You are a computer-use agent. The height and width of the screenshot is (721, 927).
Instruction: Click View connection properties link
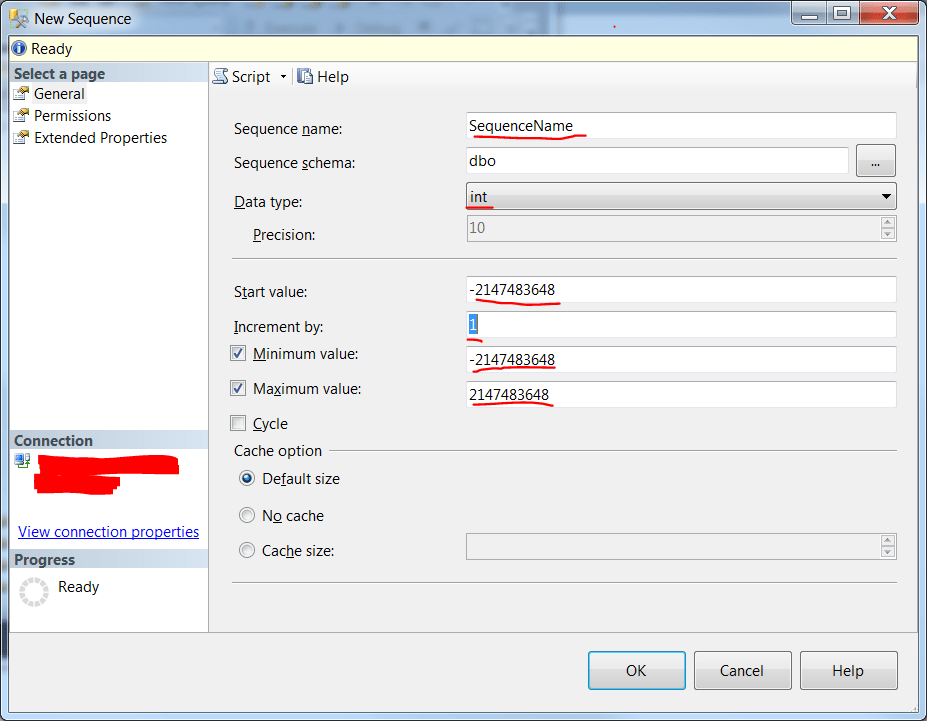(108, 531)
